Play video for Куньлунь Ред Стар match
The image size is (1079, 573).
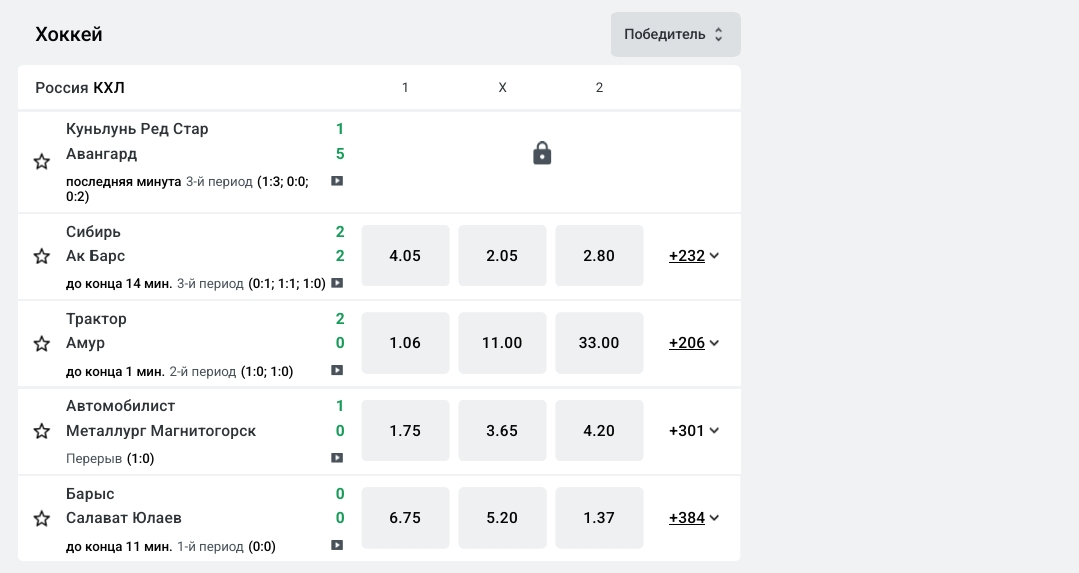(337, 181)
